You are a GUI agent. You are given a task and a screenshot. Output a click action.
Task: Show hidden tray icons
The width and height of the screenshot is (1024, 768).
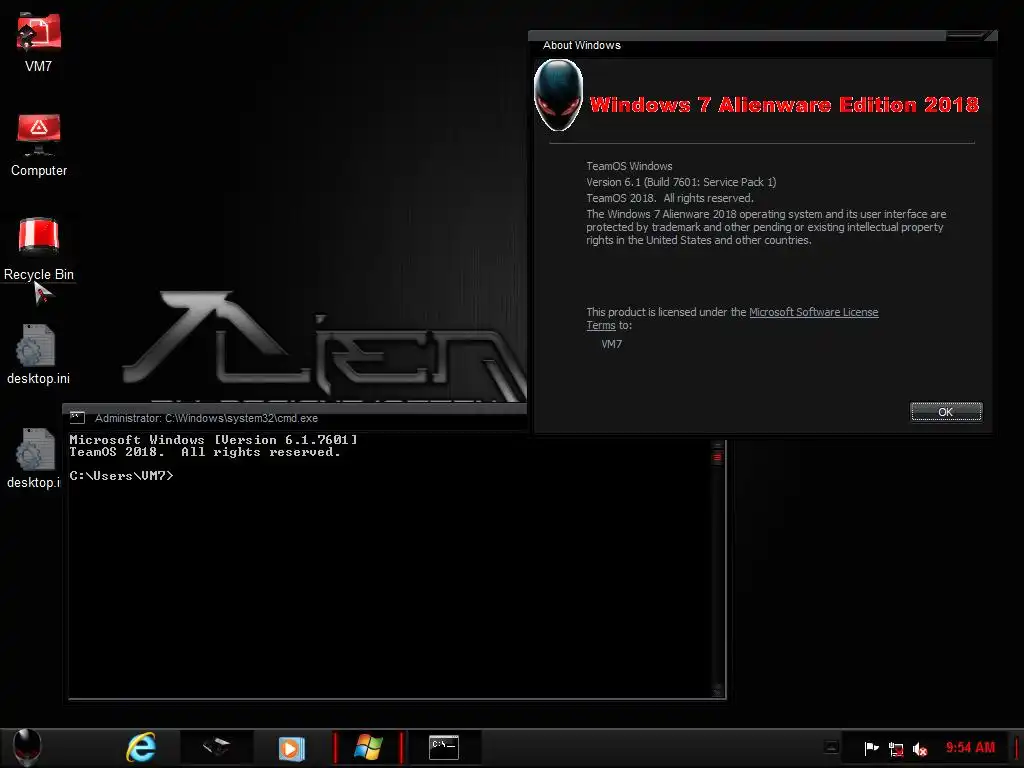coord(831,746)
